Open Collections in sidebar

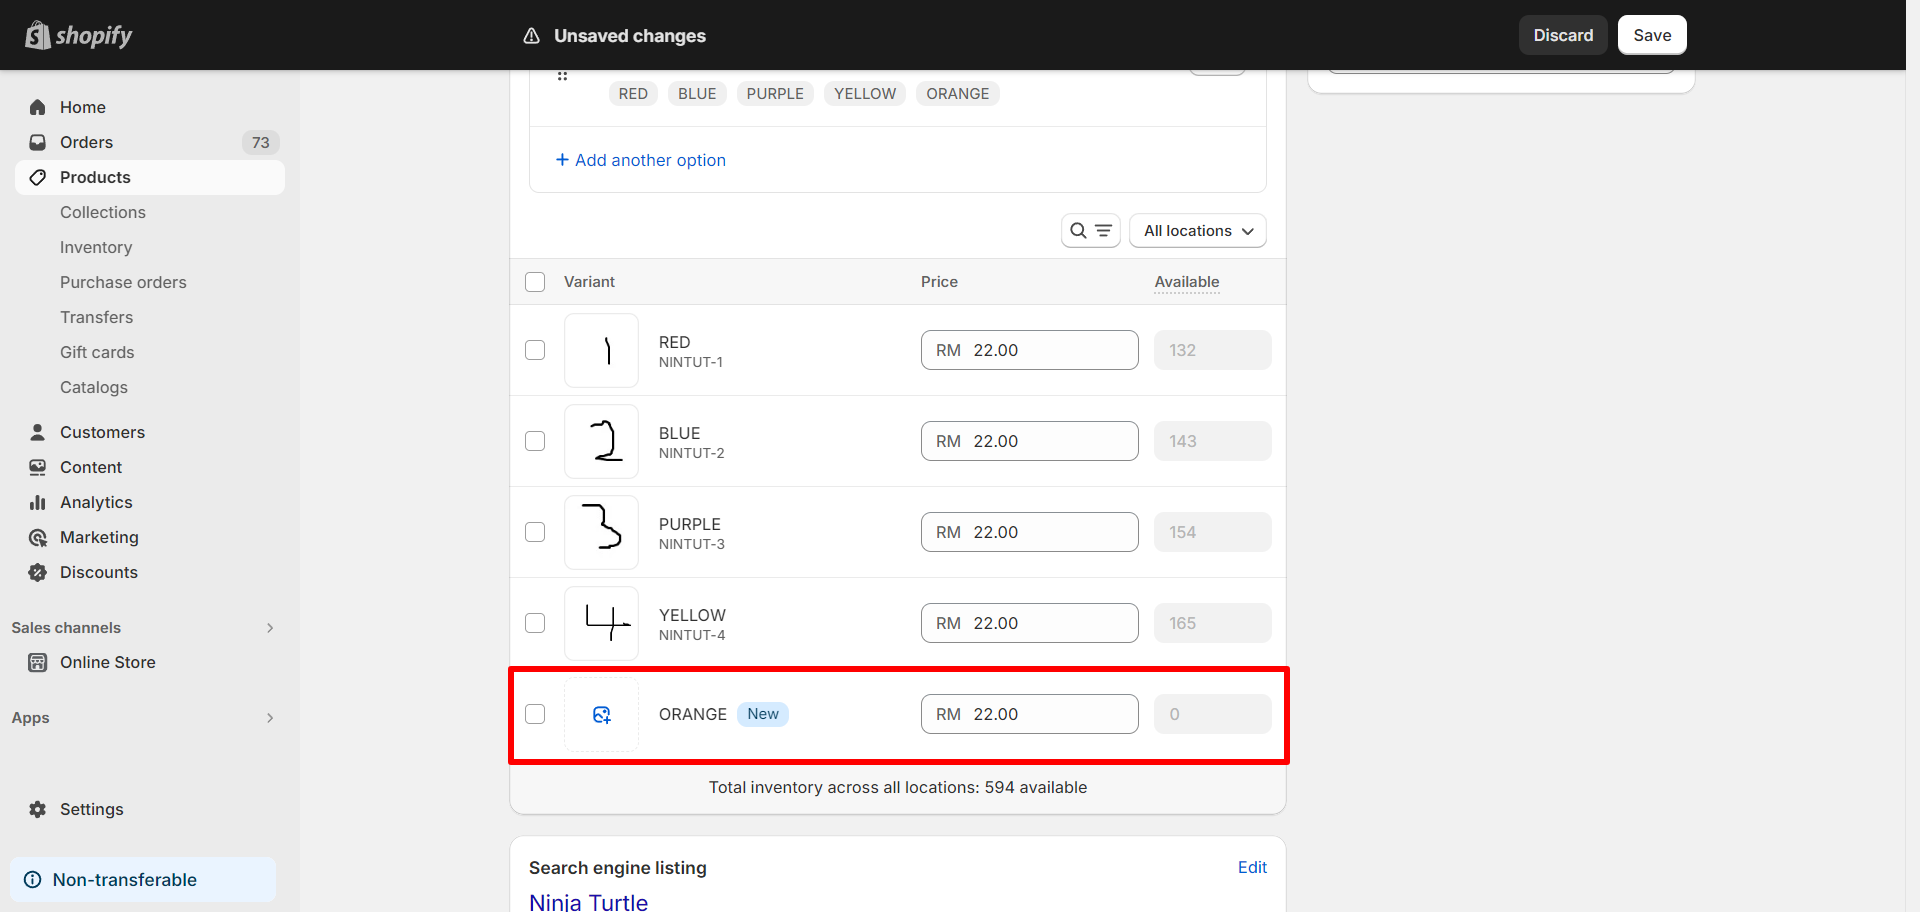103,212
